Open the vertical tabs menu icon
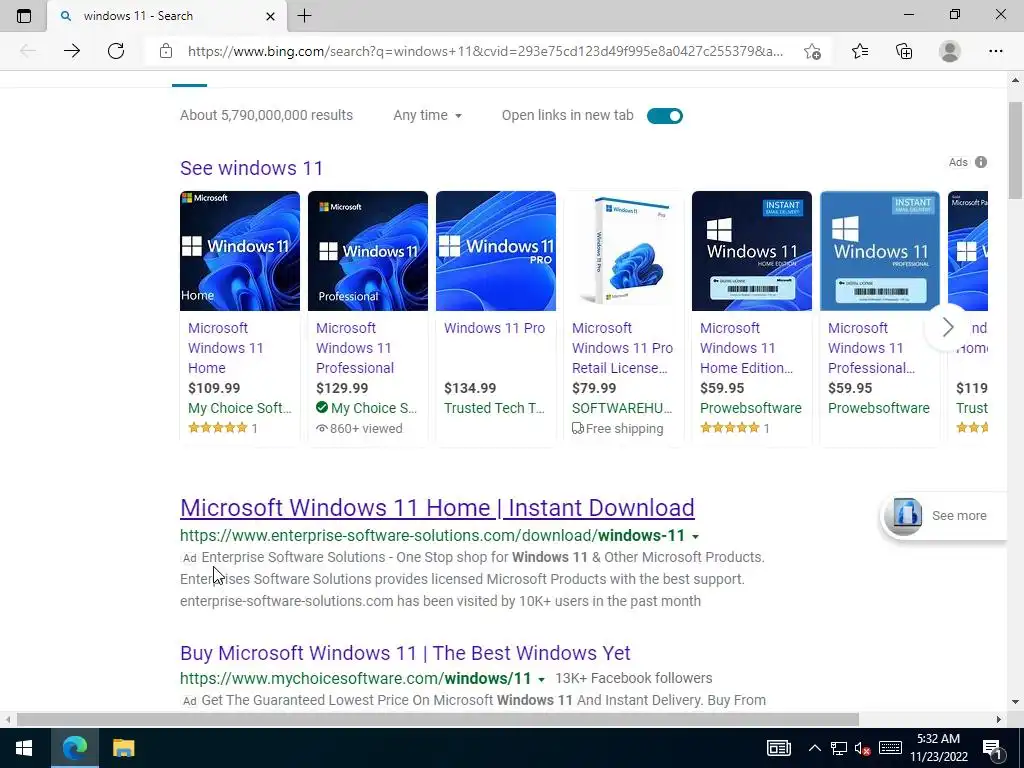 pyautogui.click(x=24, y=16)
